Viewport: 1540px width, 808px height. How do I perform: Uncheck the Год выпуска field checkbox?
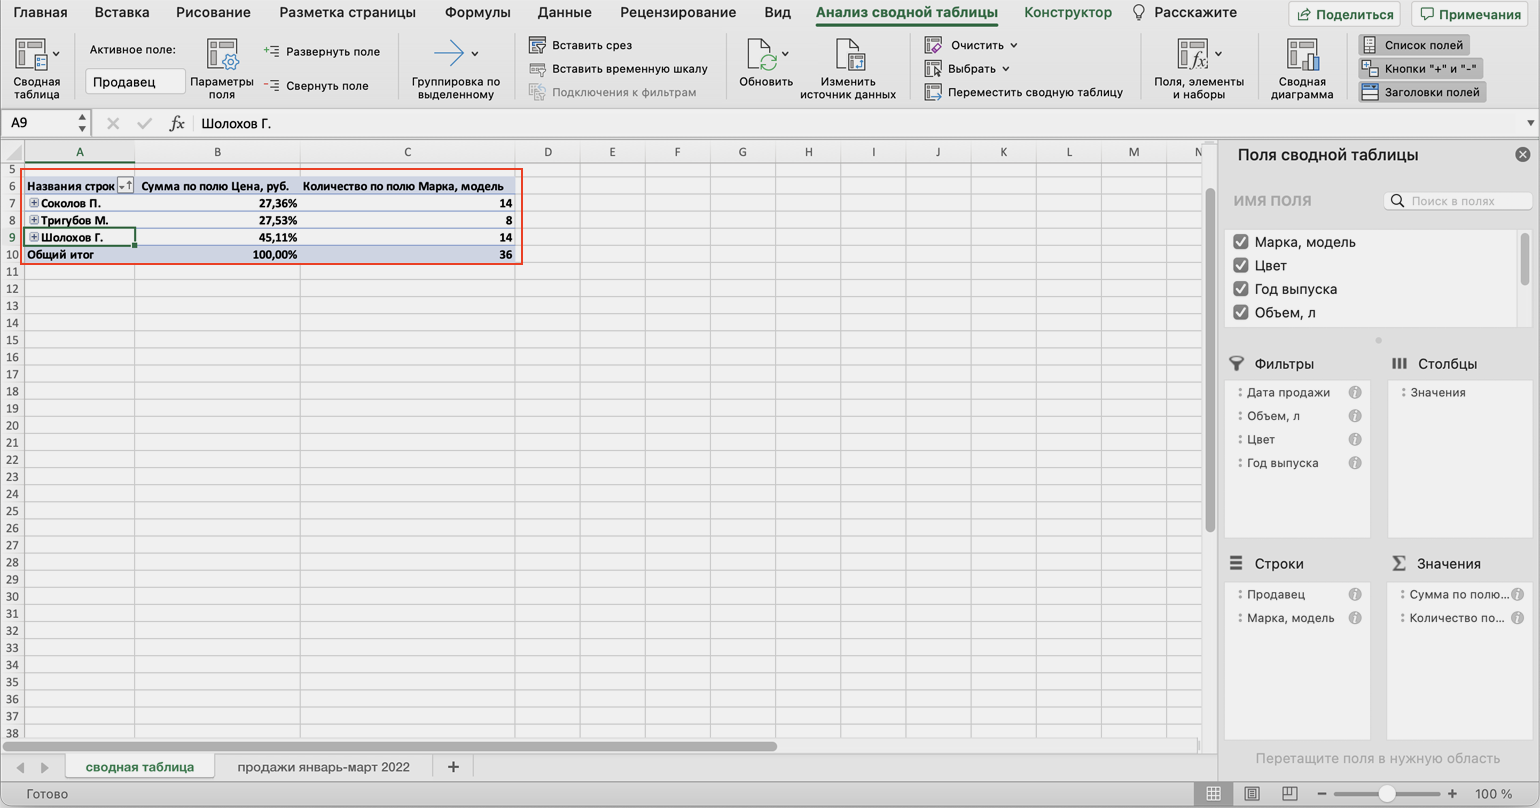click(1241, 289)
